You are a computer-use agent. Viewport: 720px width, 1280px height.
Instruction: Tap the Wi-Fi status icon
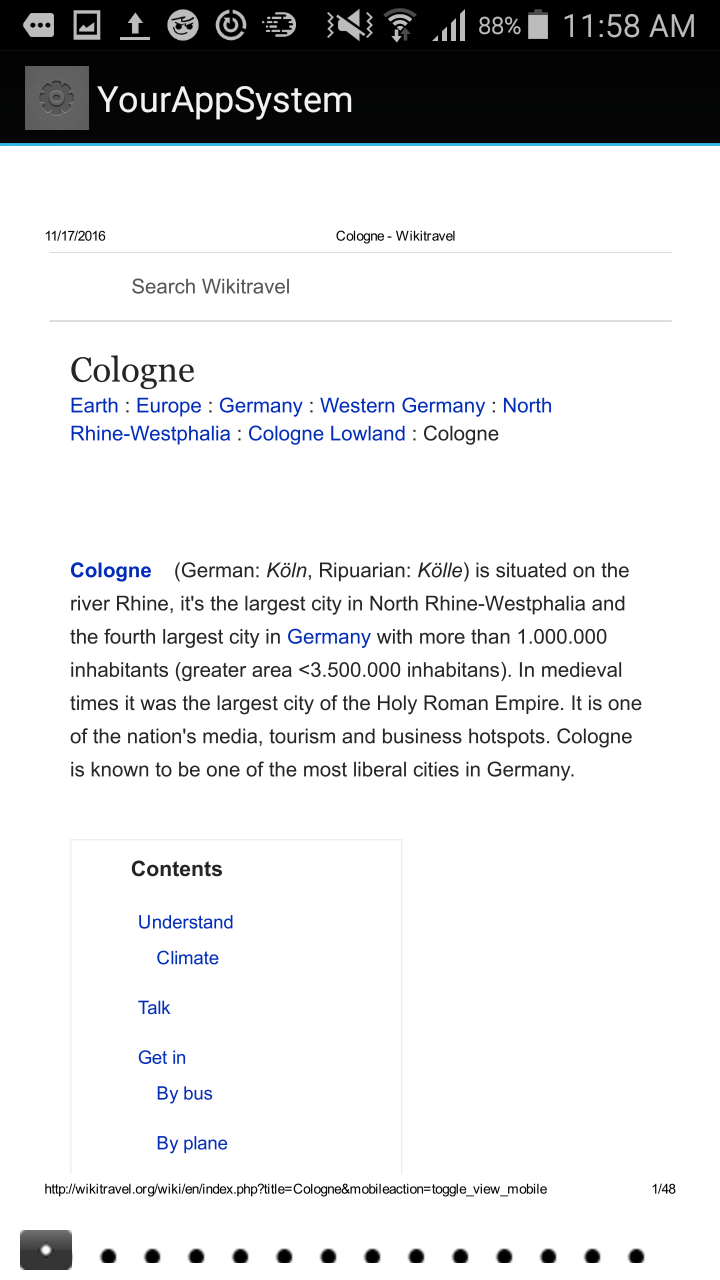coord(399,25)
